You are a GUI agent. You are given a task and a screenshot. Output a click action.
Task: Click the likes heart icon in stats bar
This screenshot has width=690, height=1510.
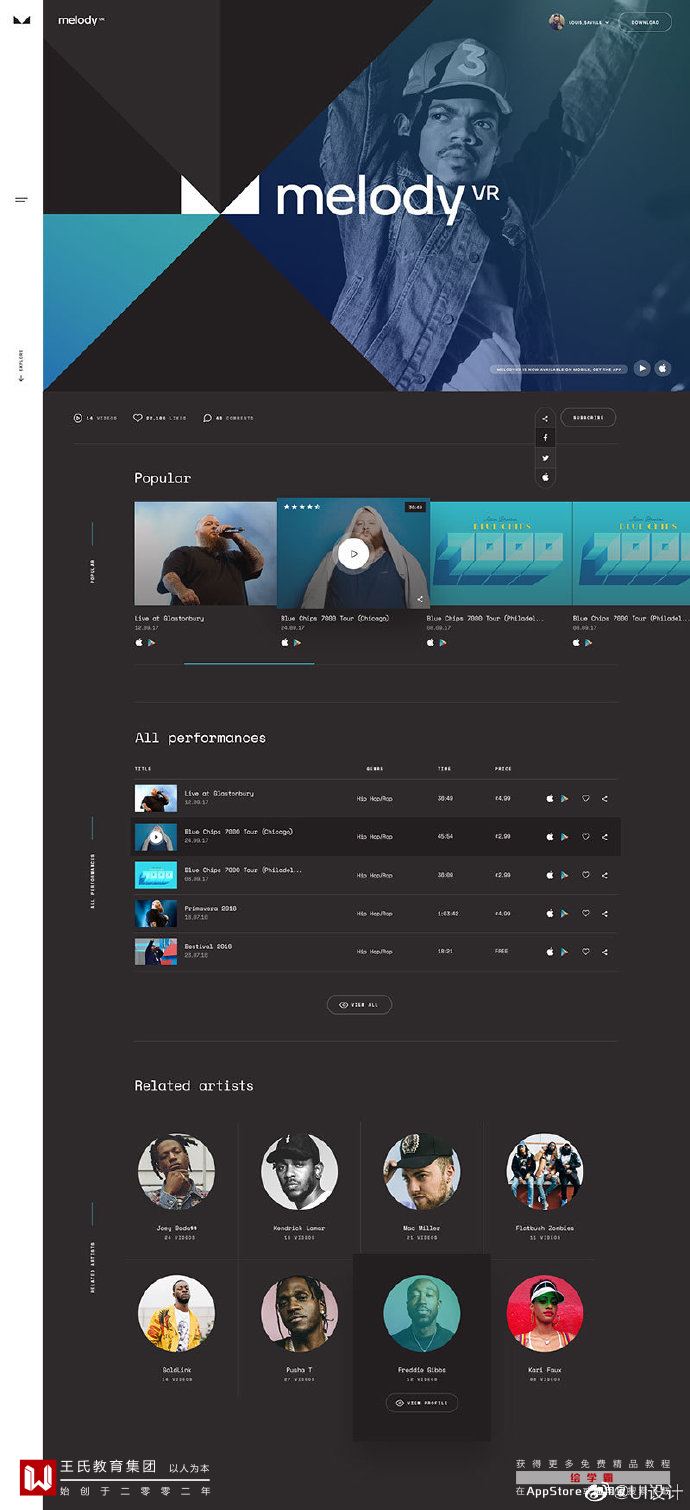click(138, 418)
